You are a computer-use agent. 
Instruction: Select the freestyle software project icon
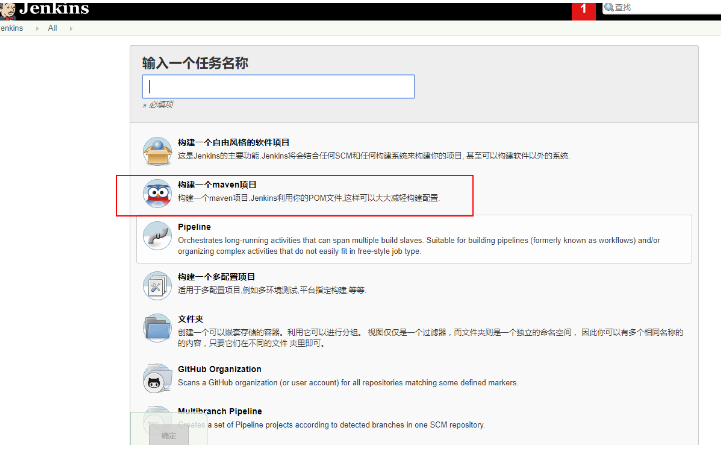click(157, 151)
